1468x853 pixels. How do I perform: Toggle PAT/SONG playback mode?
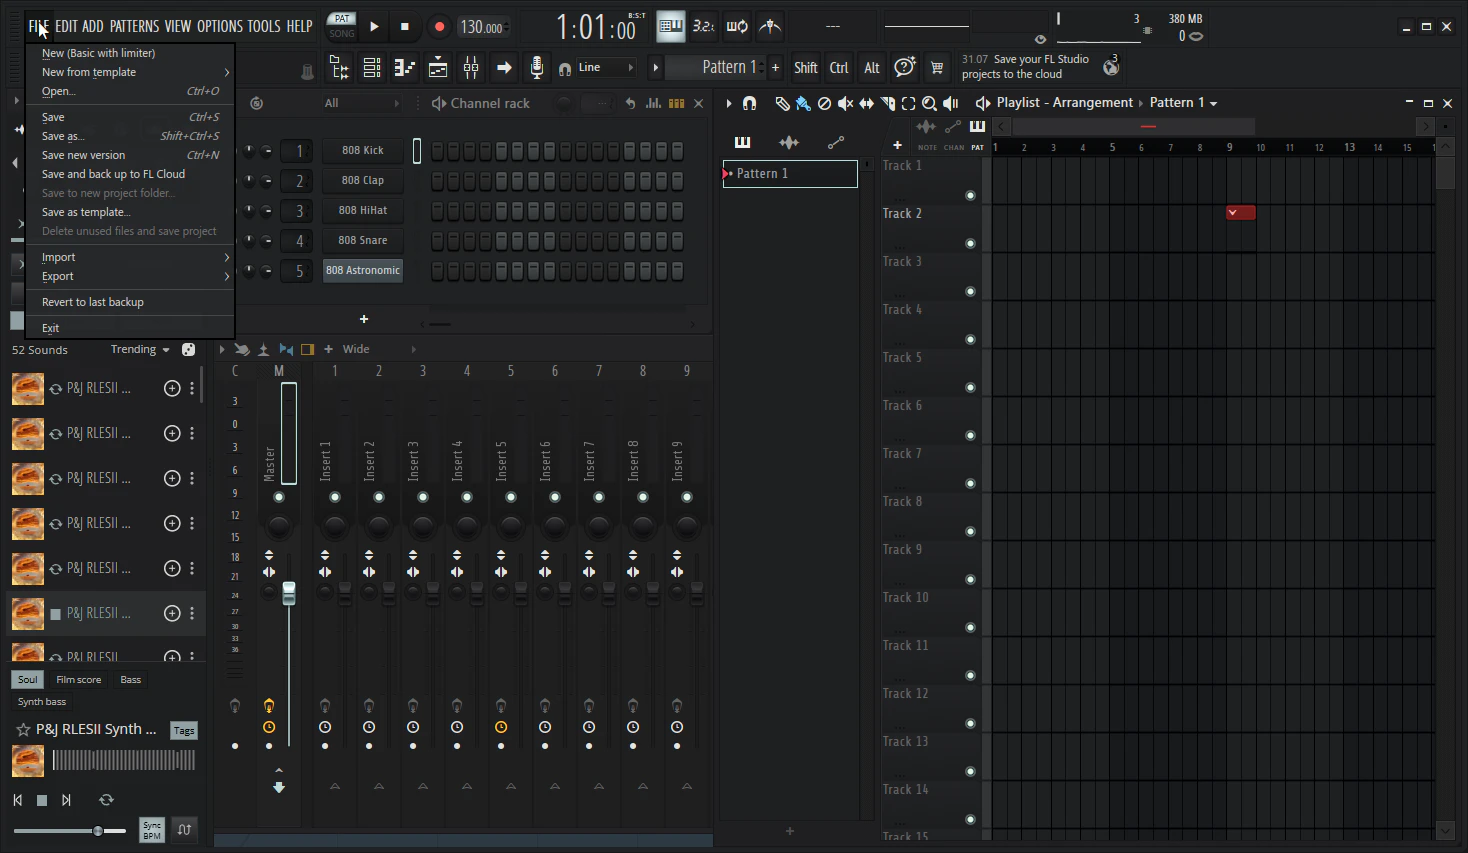click(x=342, y=26)
